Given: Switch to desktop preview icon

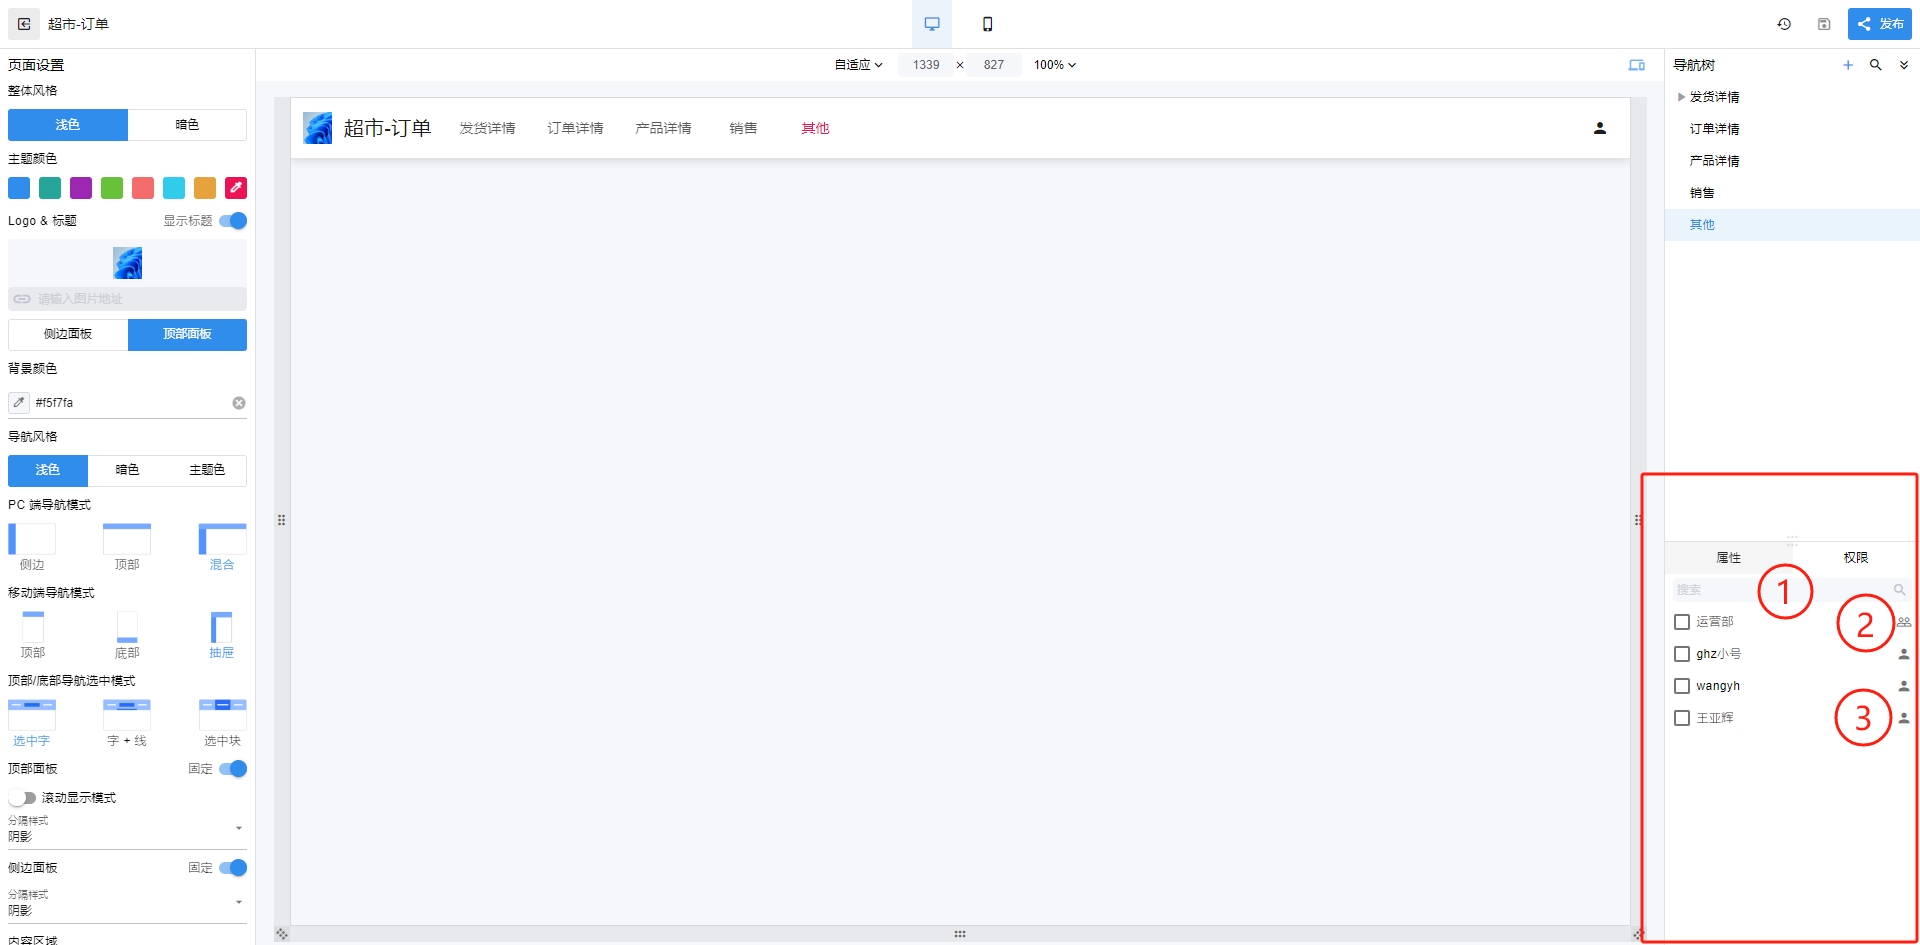Looking at the screenshot, I should pos(932,24).
